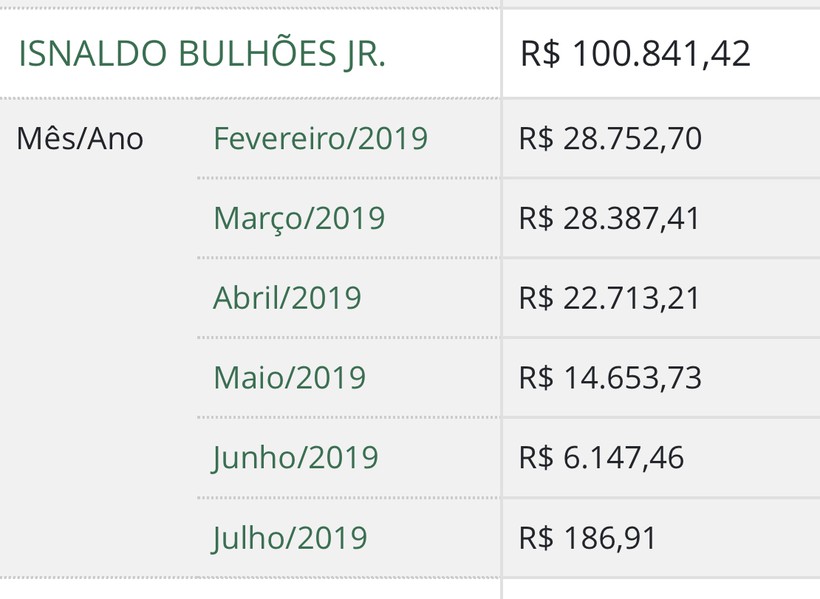Open the Junho/2019 month link

[295, 458]
